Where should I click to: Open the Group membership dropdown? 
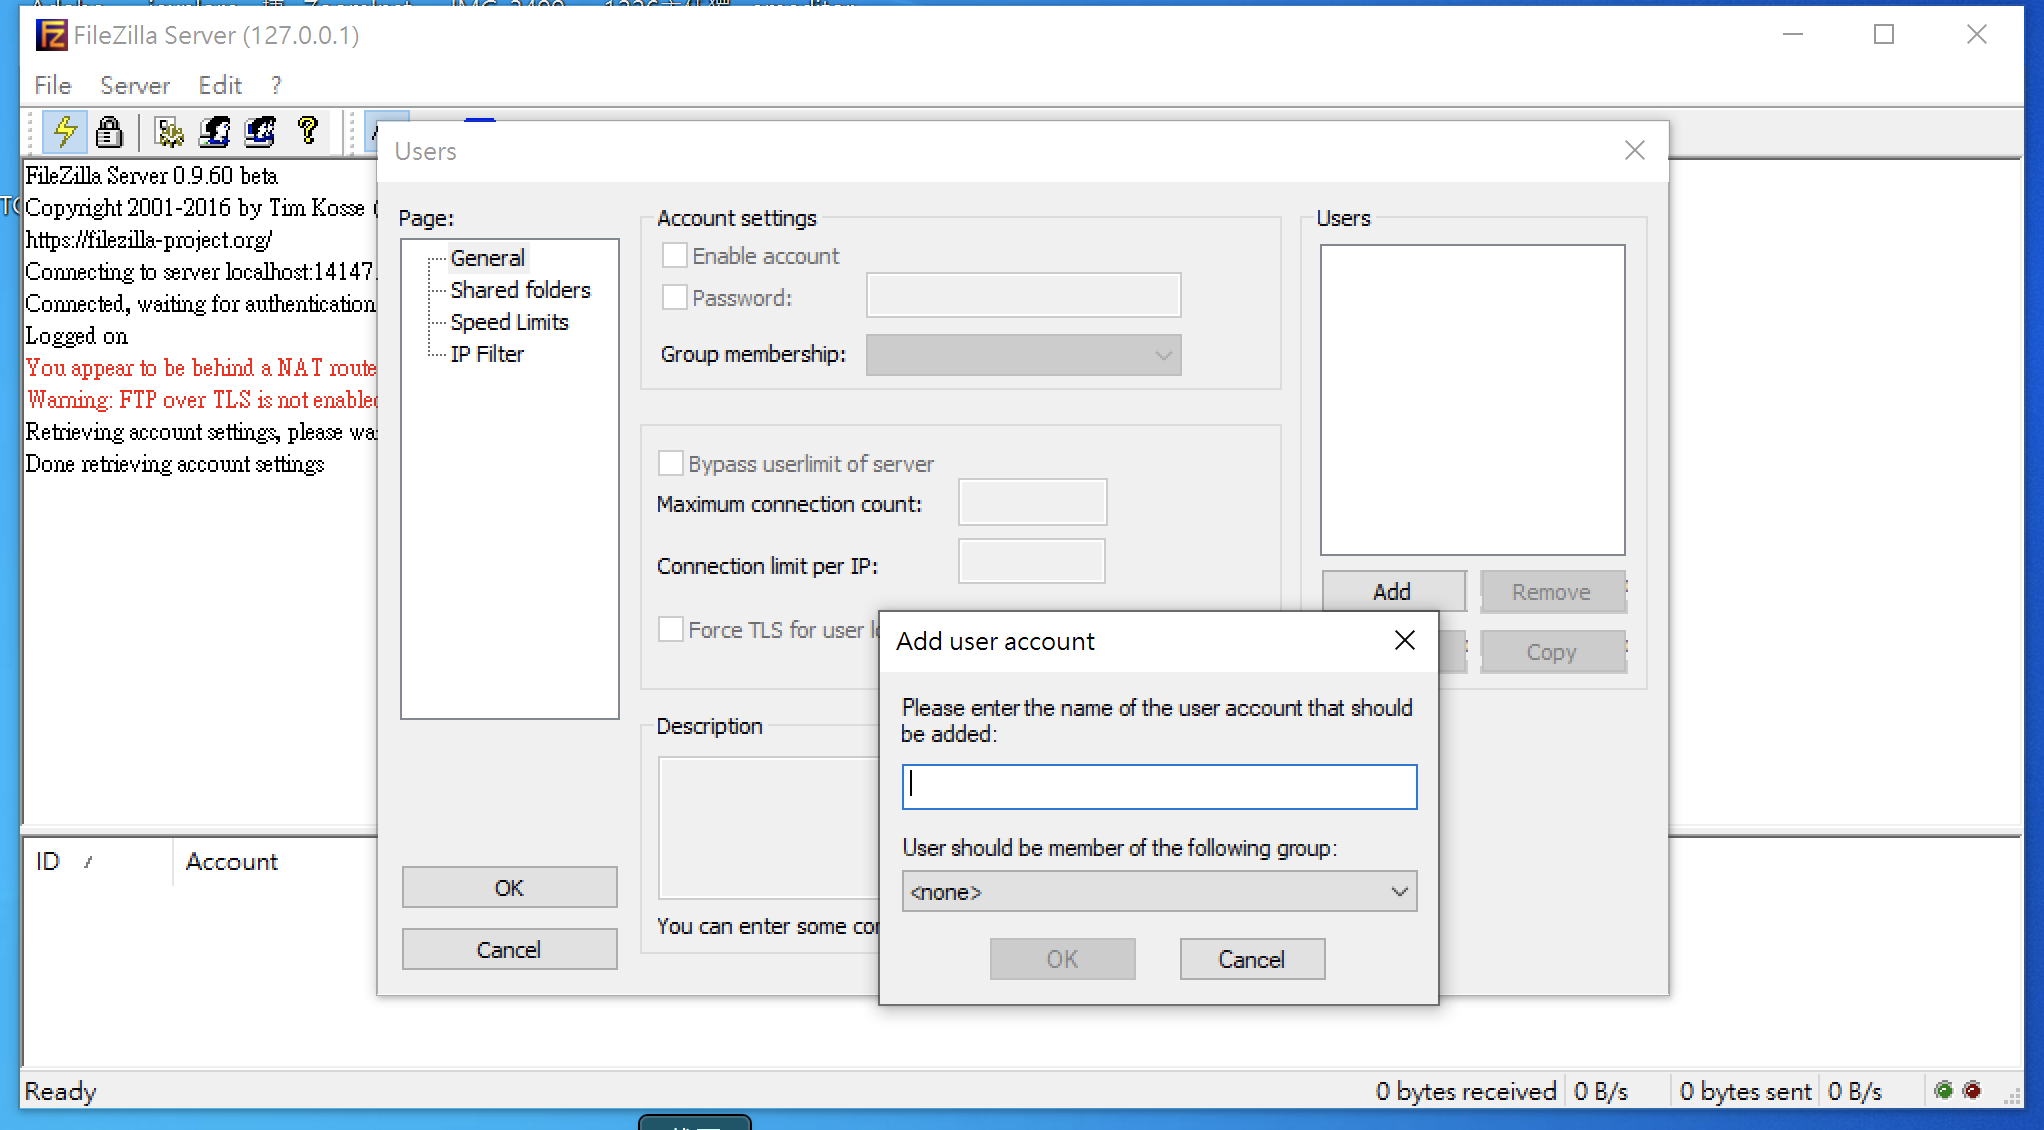tap(1023, 355)
